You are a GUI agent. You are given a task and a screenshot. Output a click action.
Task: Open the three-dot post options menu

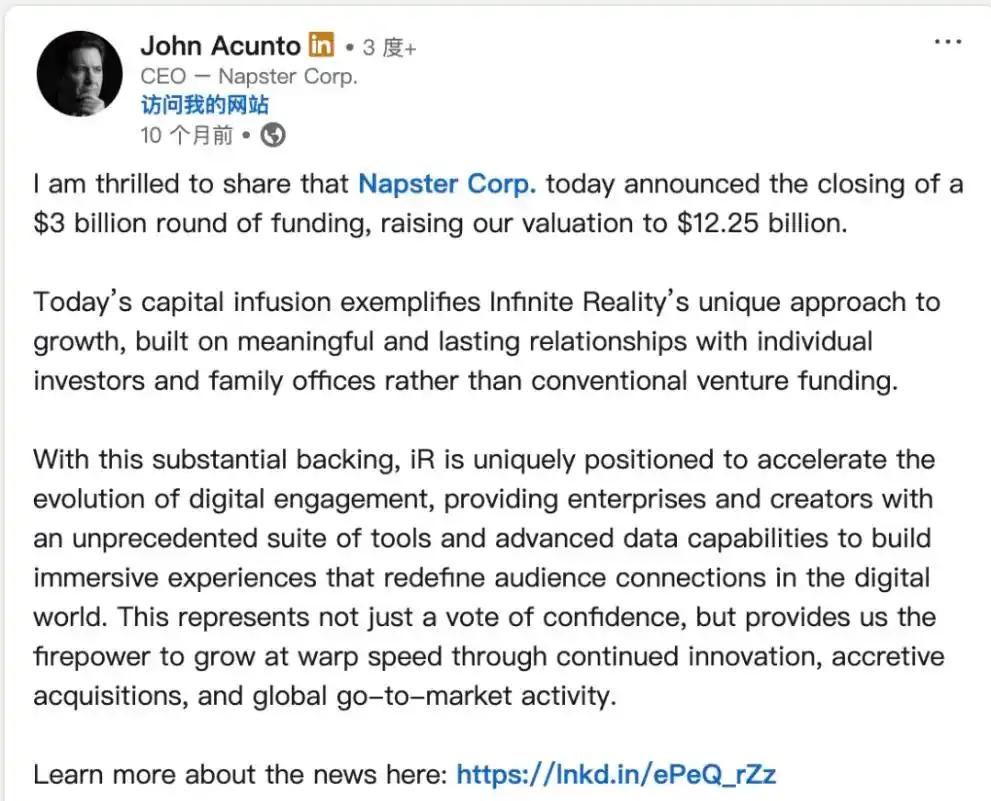[x=947, y=42]
